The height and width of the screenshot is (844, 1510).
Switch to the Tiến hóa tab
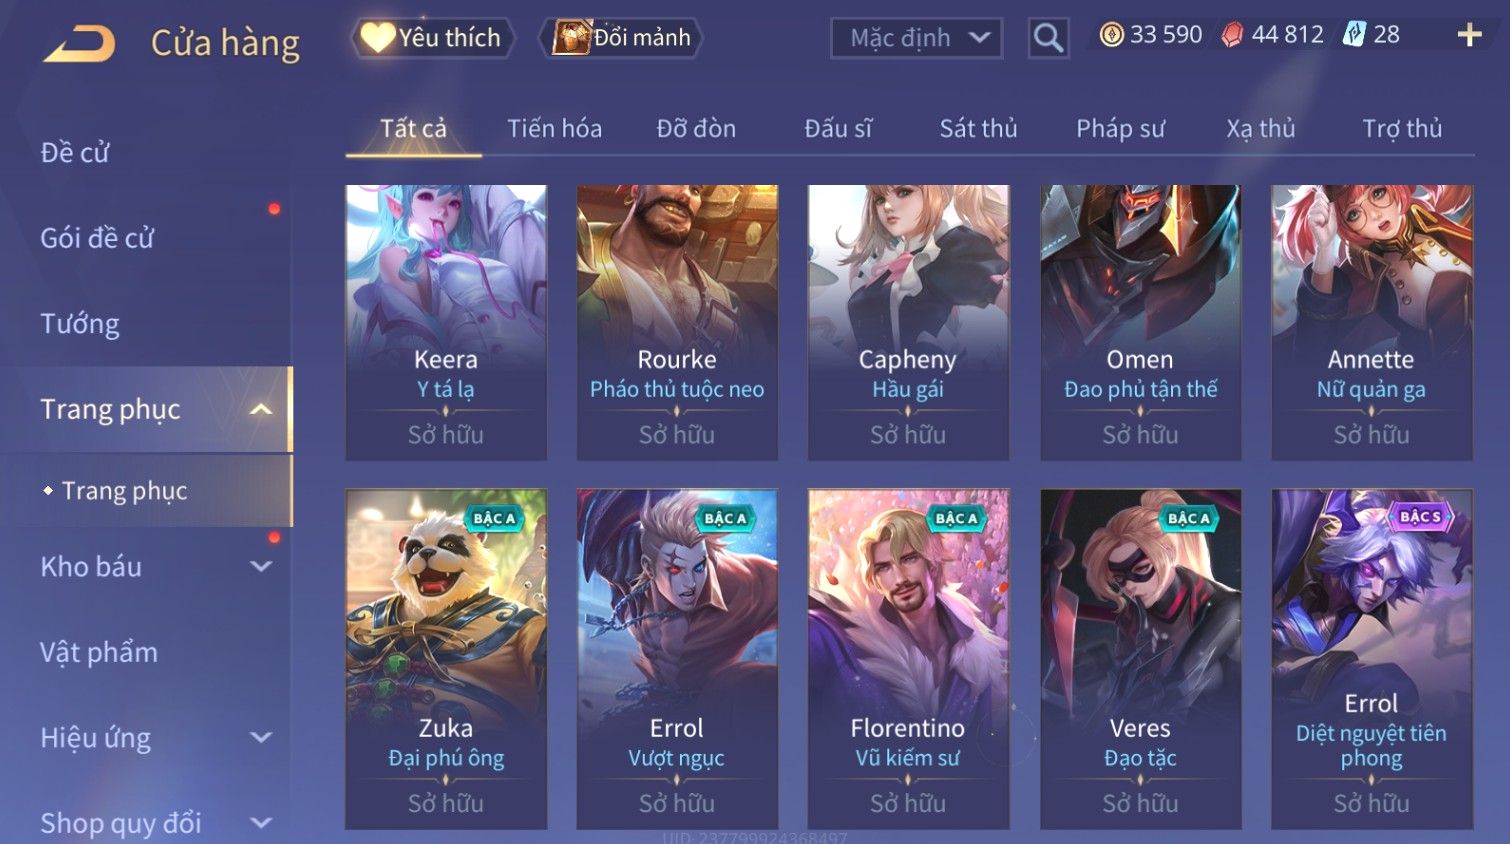pyautogui.click(x=554, y=129)
